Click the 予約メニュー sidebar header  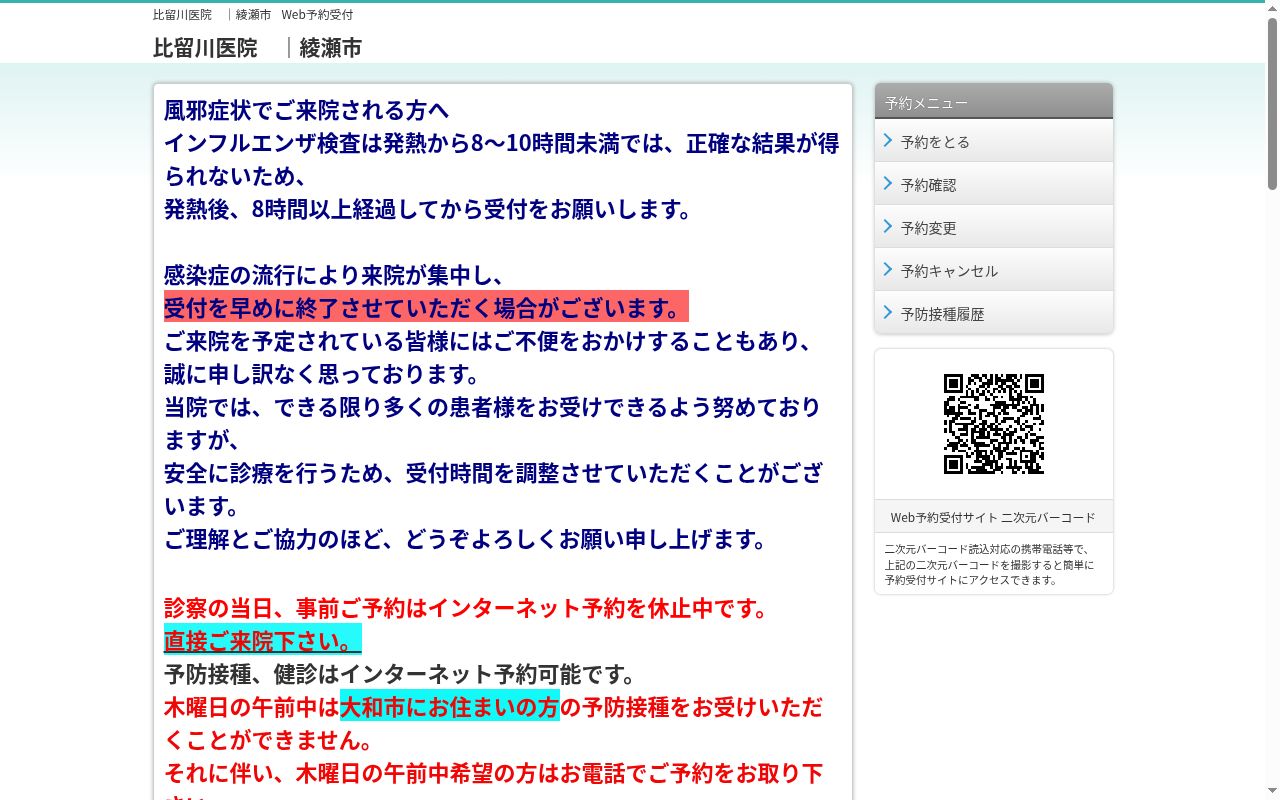[x=993, y=101]
